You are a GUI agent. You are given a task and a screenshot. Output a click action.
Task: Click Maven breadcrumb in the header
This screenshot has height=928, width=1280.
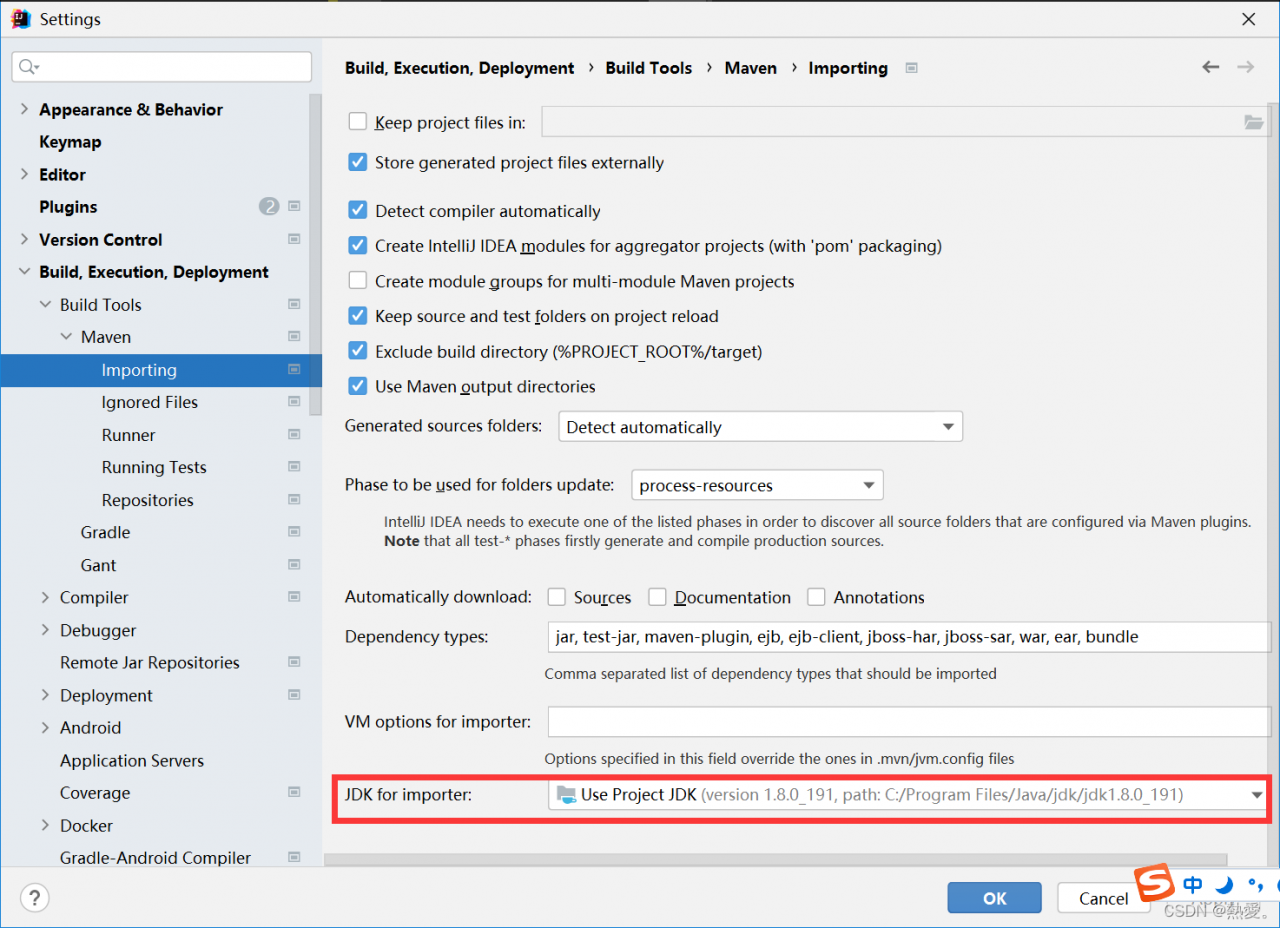coord(750,68)
